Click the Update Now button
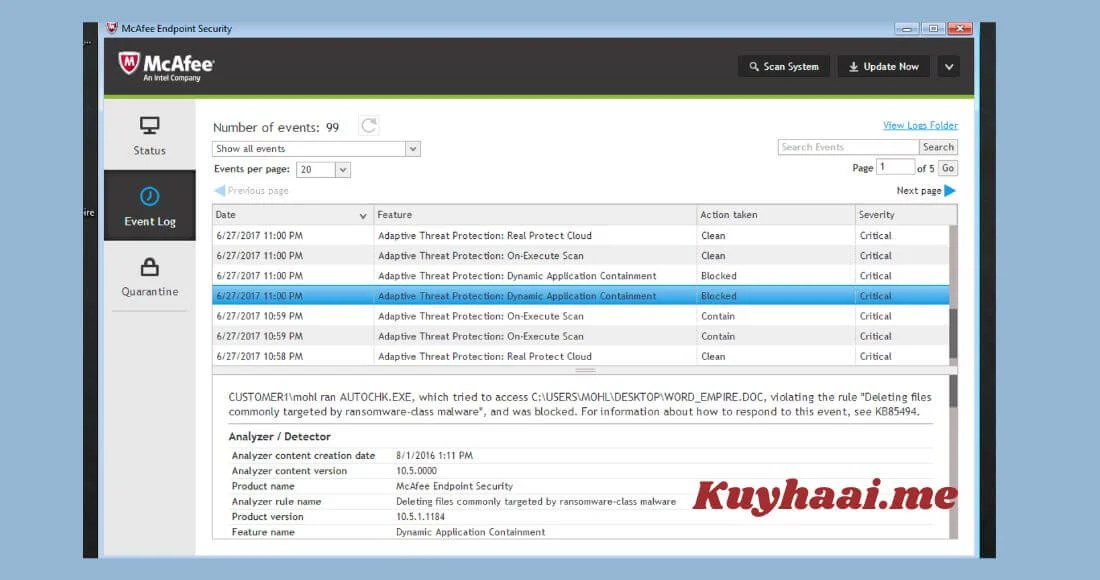The height and width of the screenshot is (580, 1100). point(883,67)
